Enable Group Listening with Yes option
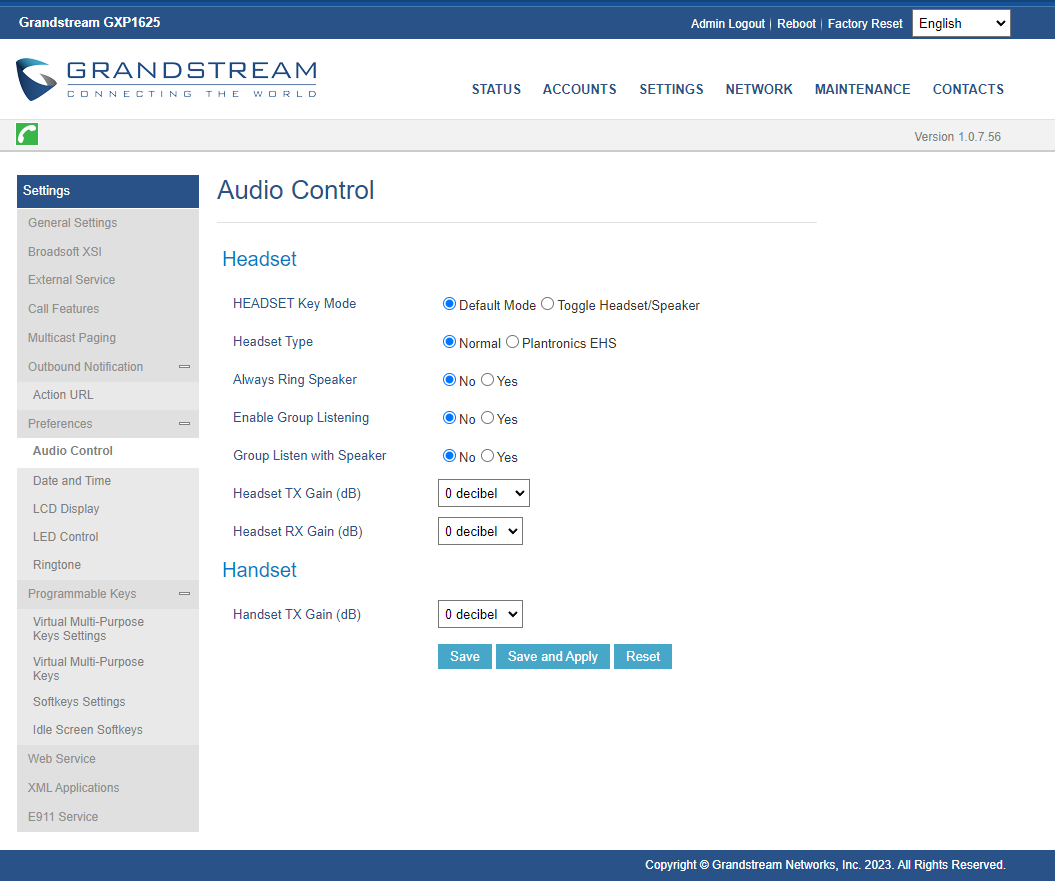Image resolution: width=1055 pixels, height=889 pixels. 487,418
